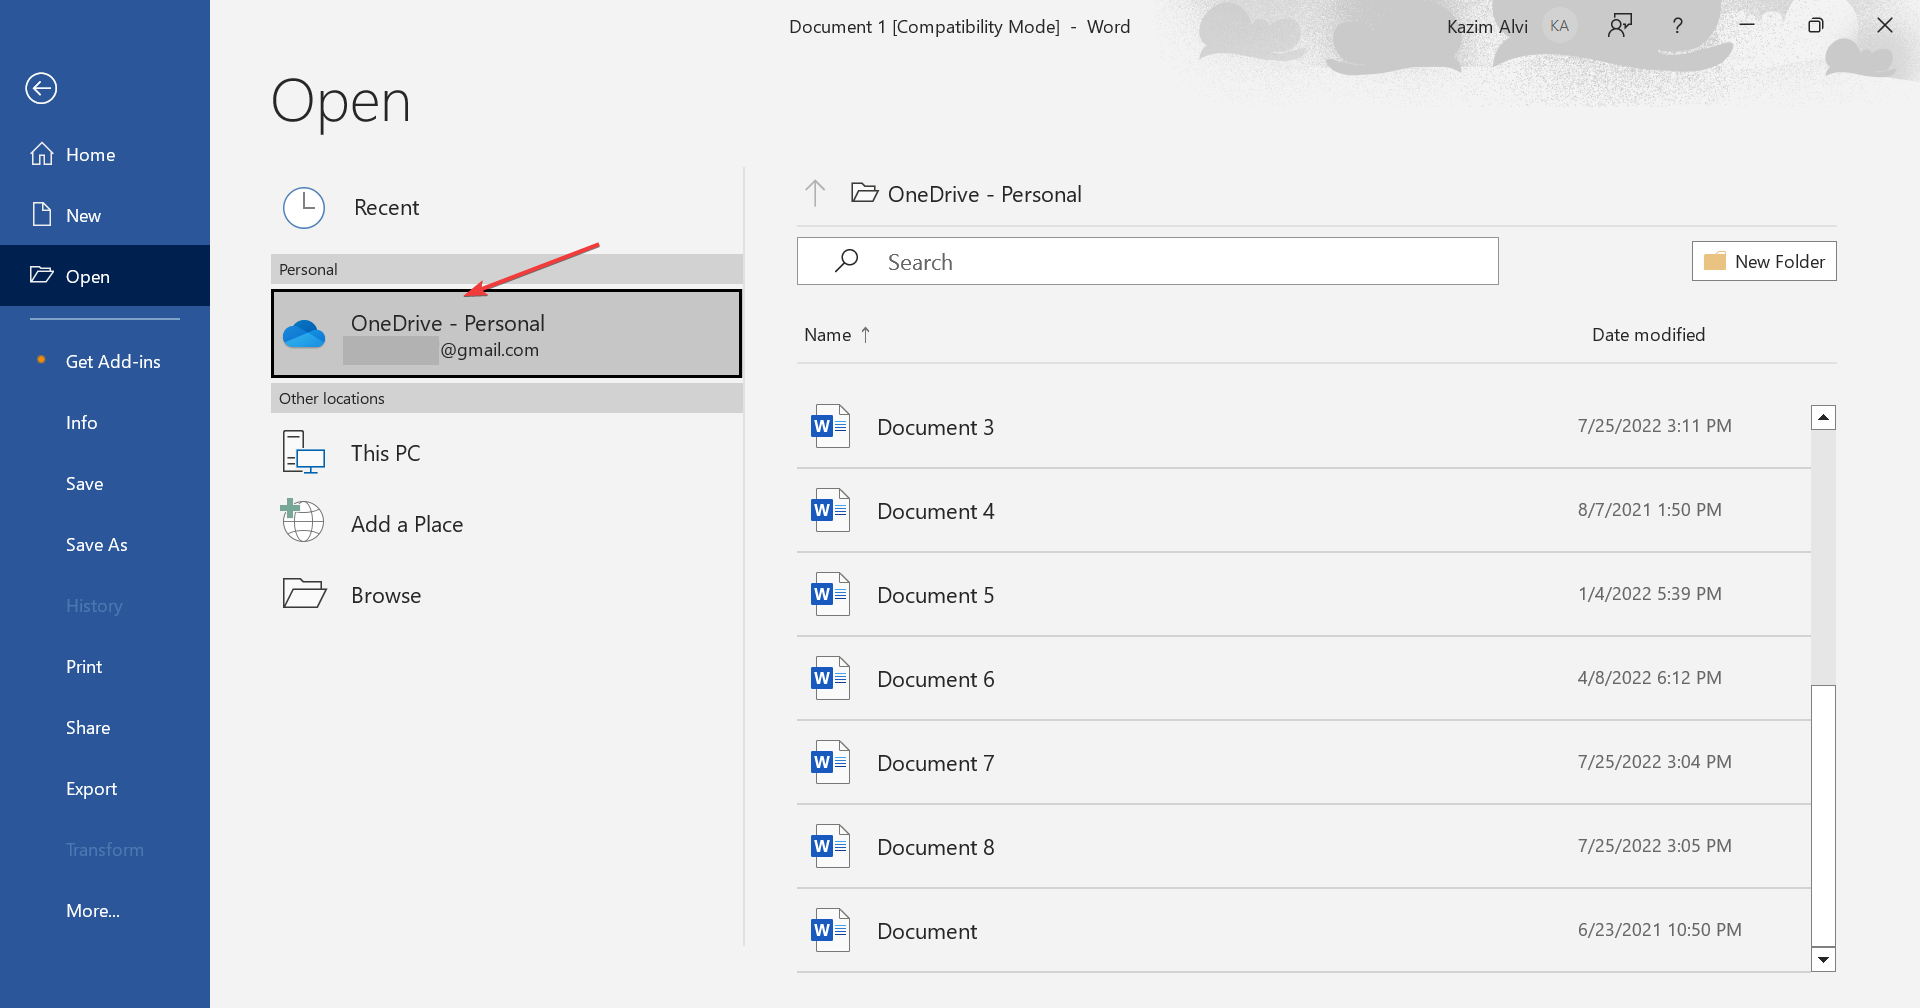Screen dimensions: 1920x1008
Task: Click the OneDrive - Personal breadcrumb text
Action: (x=984, y=194)
